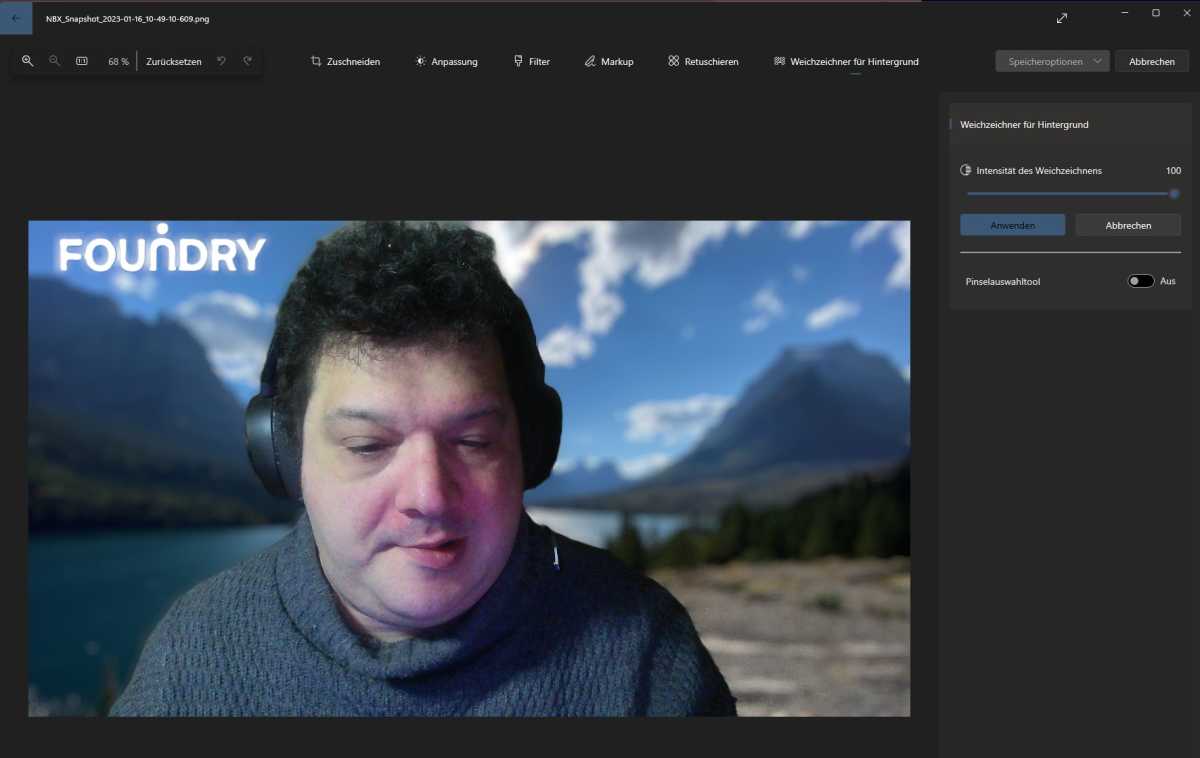
Task: Open the Speicheroptionen dropdown
Action: [x=1052, y=61]
